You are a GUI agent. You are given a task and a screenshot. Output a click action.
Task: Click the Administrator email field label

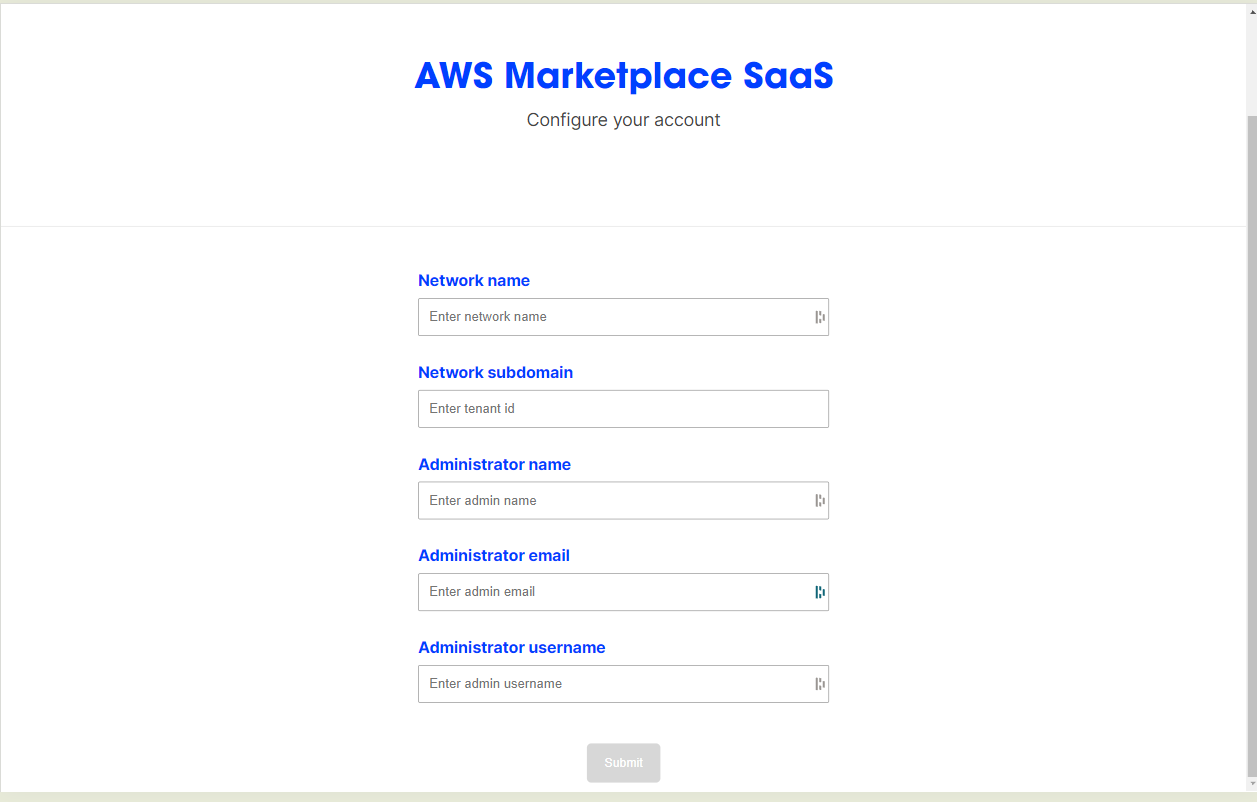tap(494, 555)
